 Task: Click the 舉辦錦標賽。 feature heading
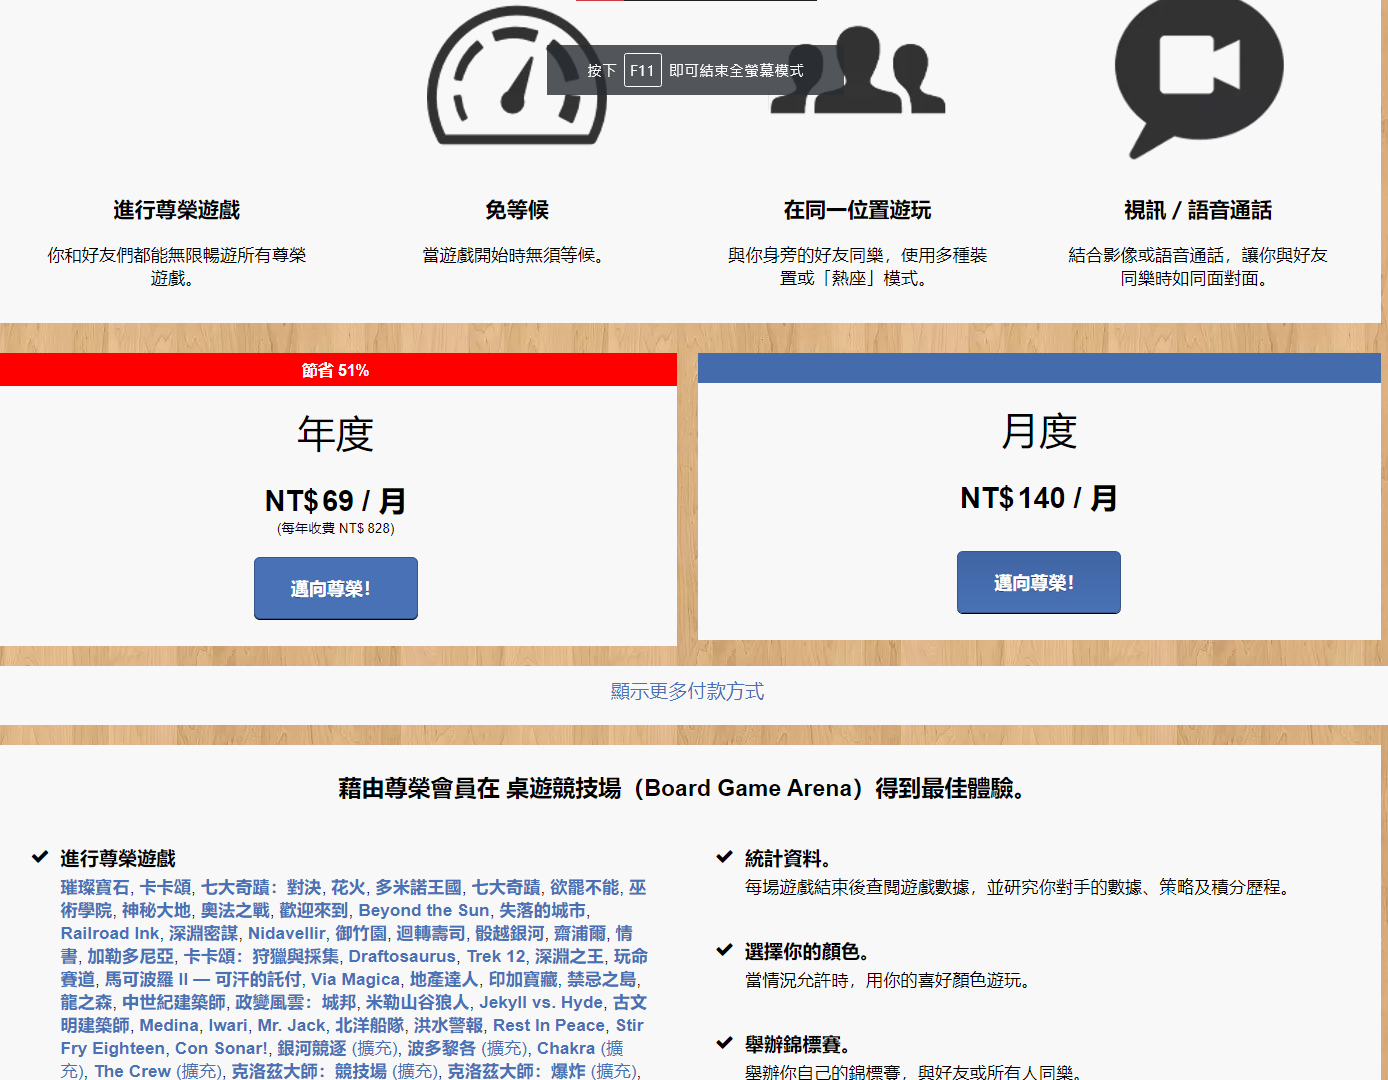(798, 1044)
